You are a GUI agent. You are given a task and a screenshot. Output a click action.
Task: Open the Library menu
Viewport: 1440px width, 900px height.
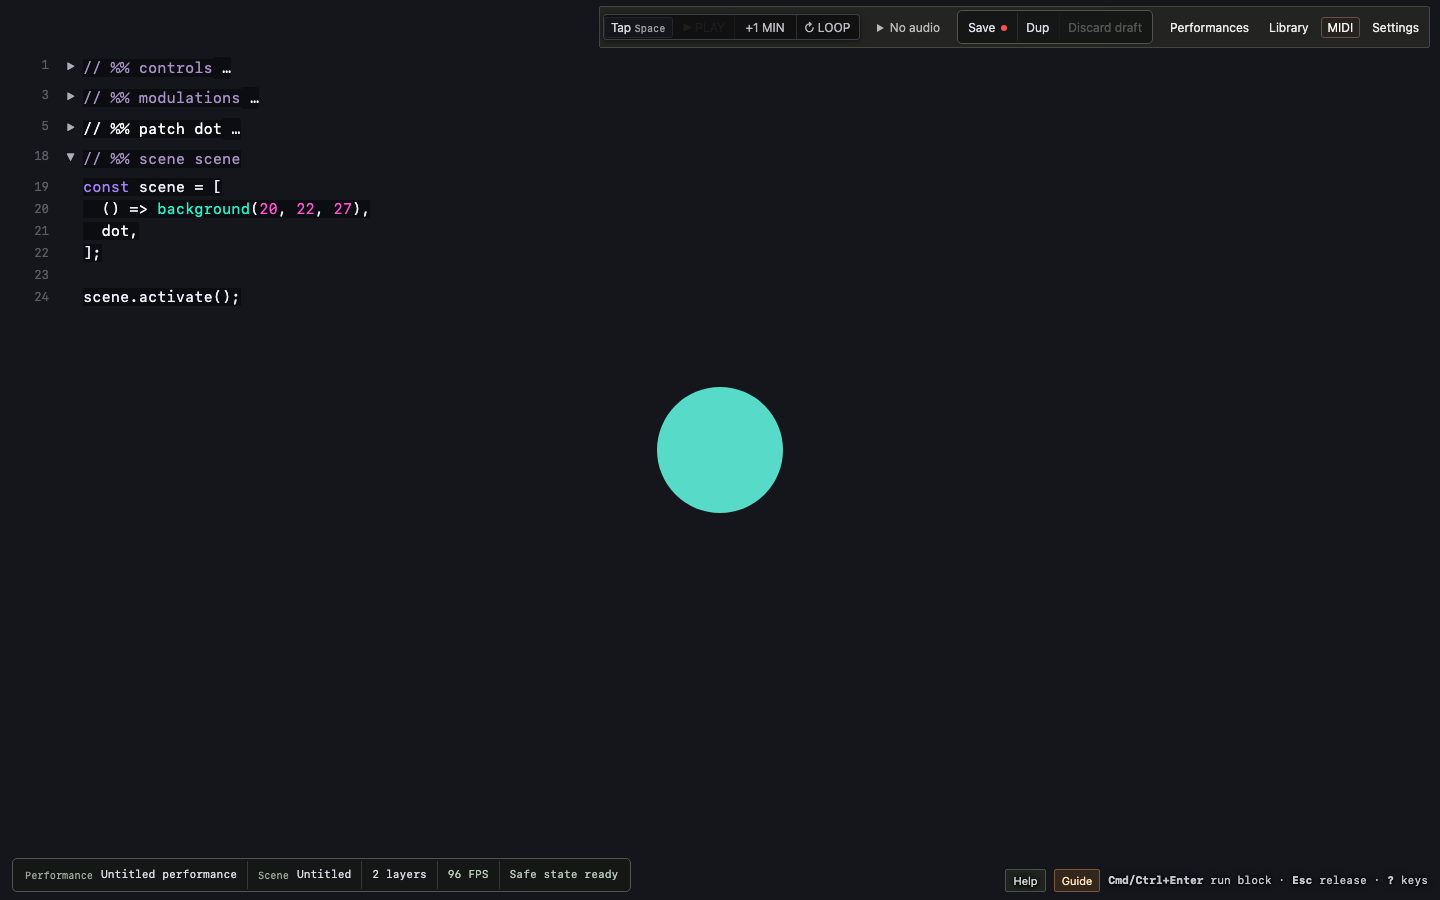[x=1288, y=28]
